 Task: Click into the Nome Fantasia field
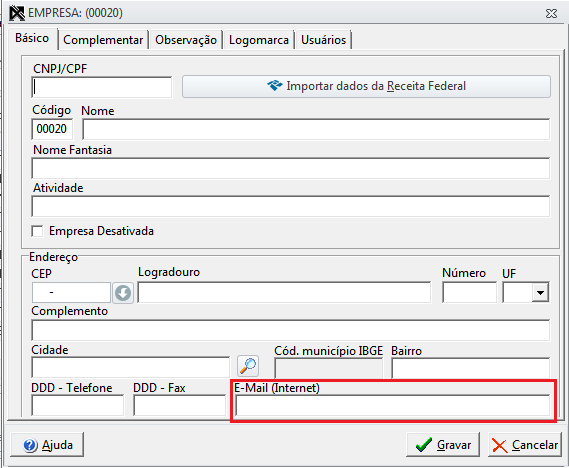click(291, 168)
